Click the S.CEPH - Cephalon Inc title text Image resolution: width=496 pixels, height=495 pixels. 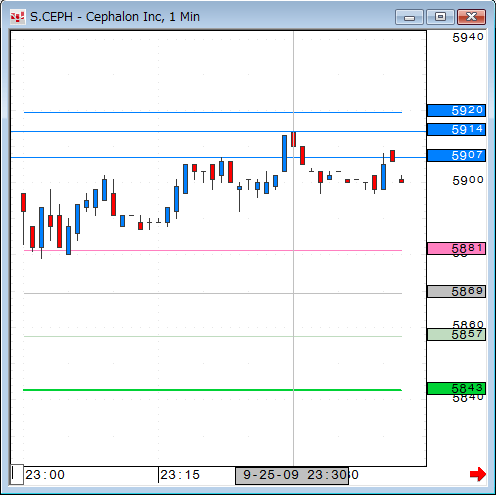coord(115,17)
